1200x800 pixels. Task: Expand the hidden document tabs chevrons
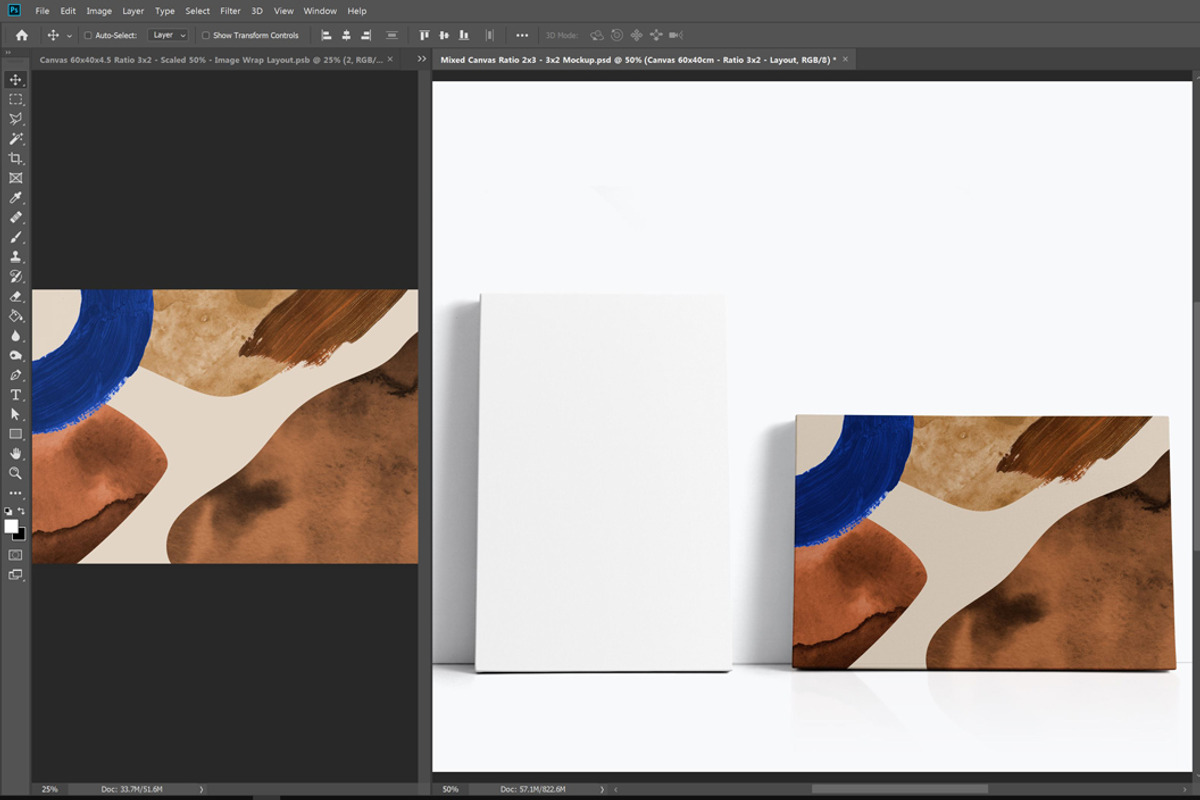422,59
